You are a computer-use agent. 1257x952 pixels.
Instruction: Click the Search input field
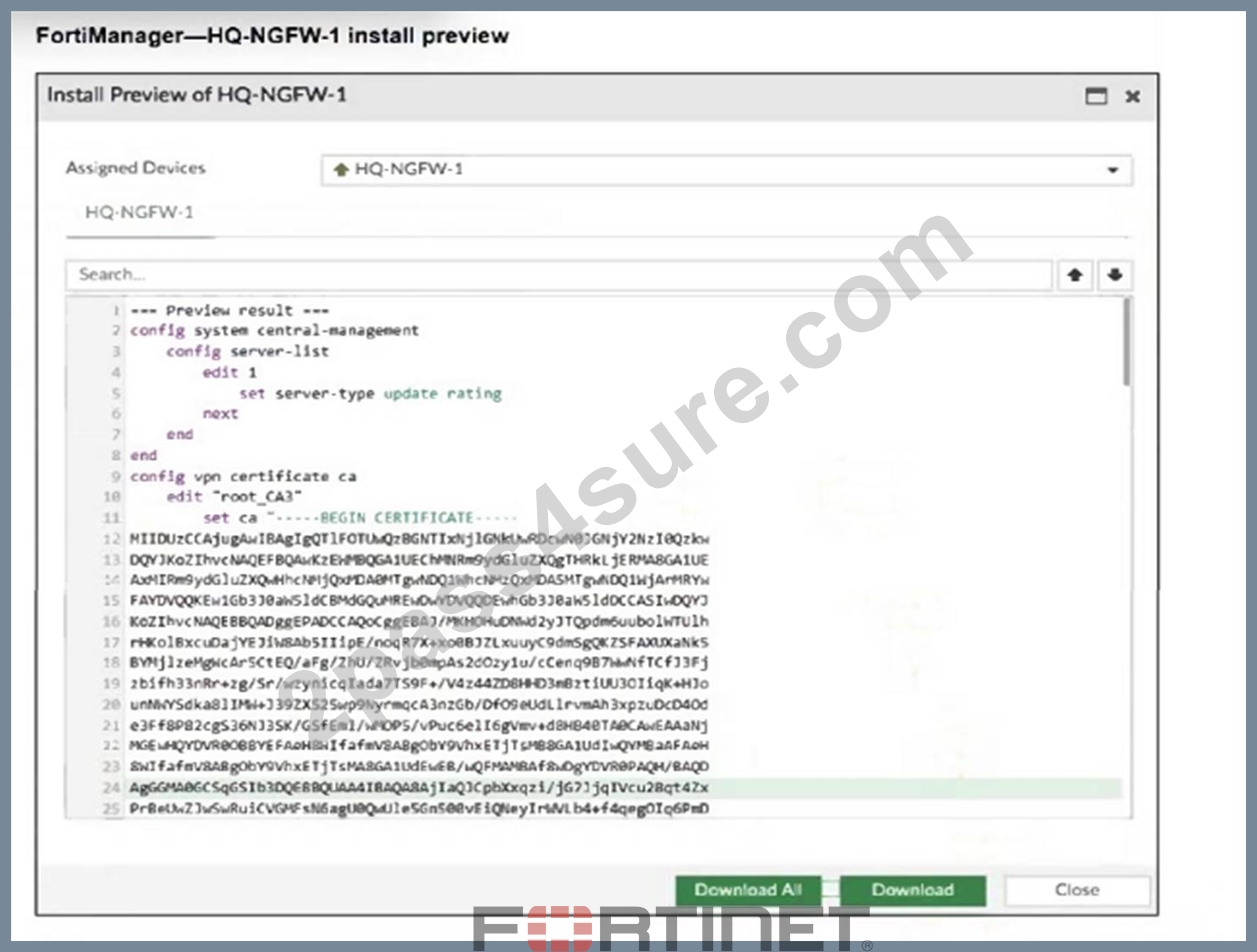[559, 275]
